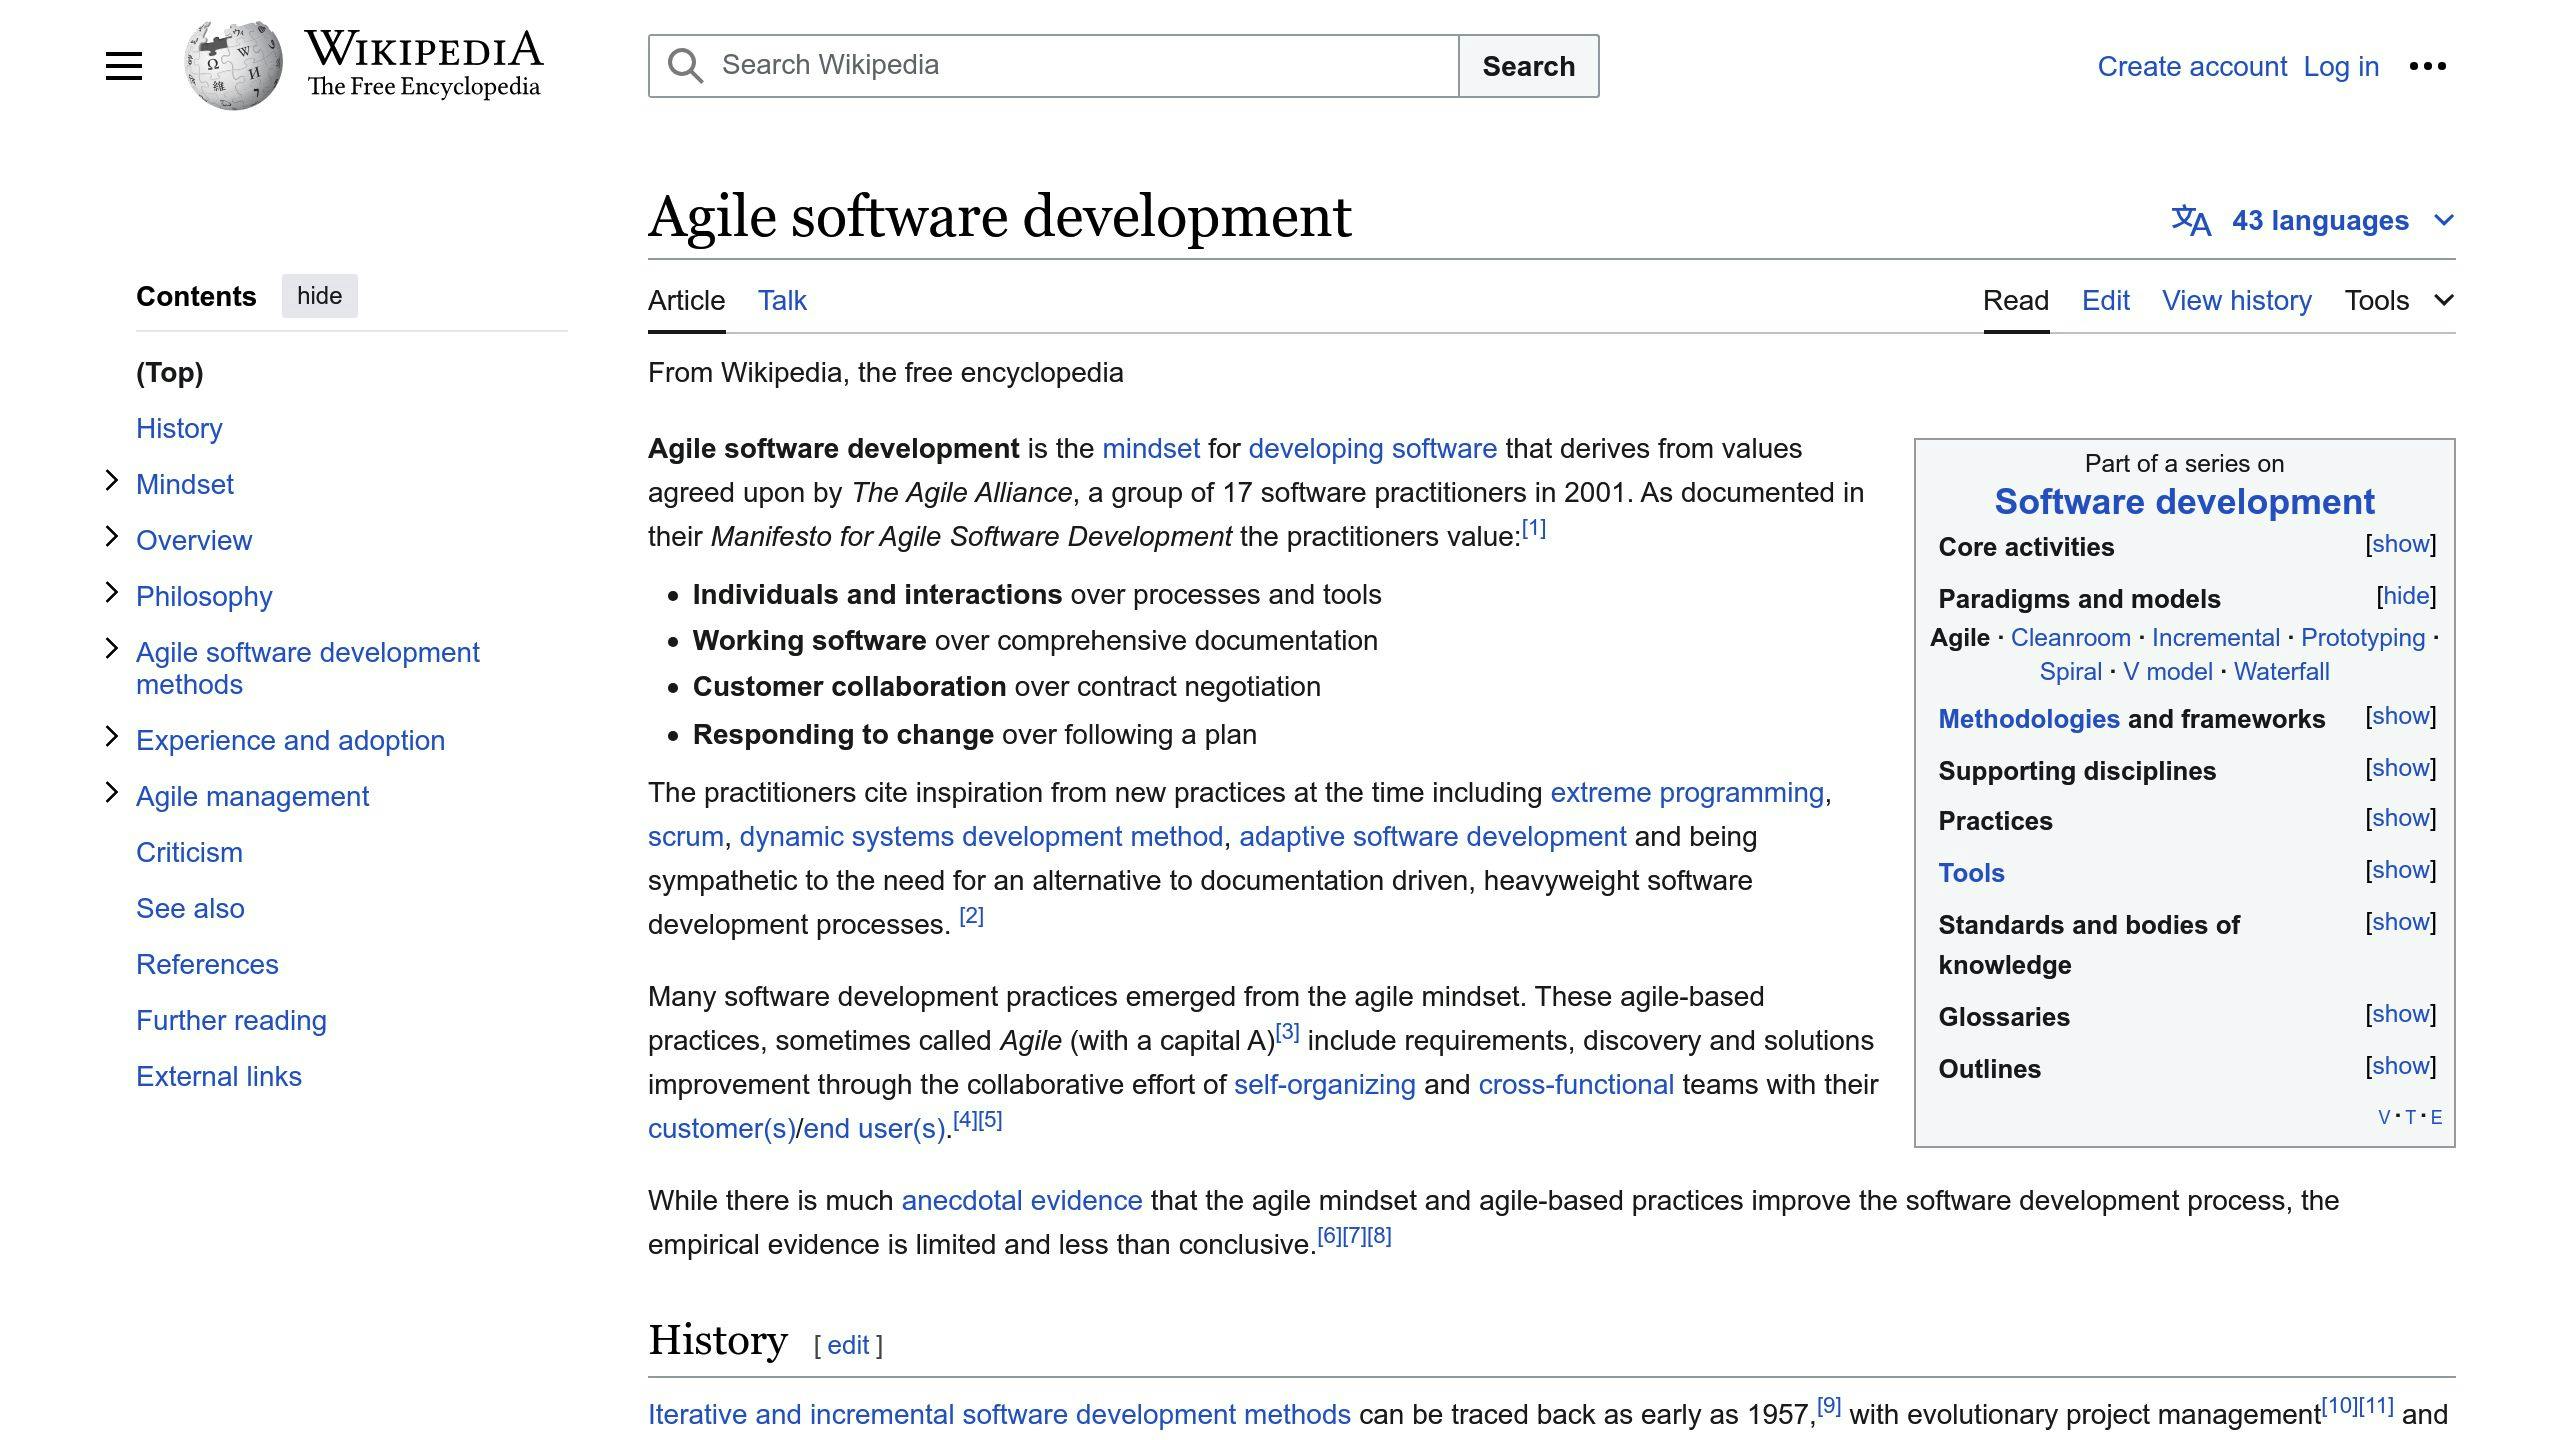Hide the Contents panel
The image size is (2560, 1440).
319,295
